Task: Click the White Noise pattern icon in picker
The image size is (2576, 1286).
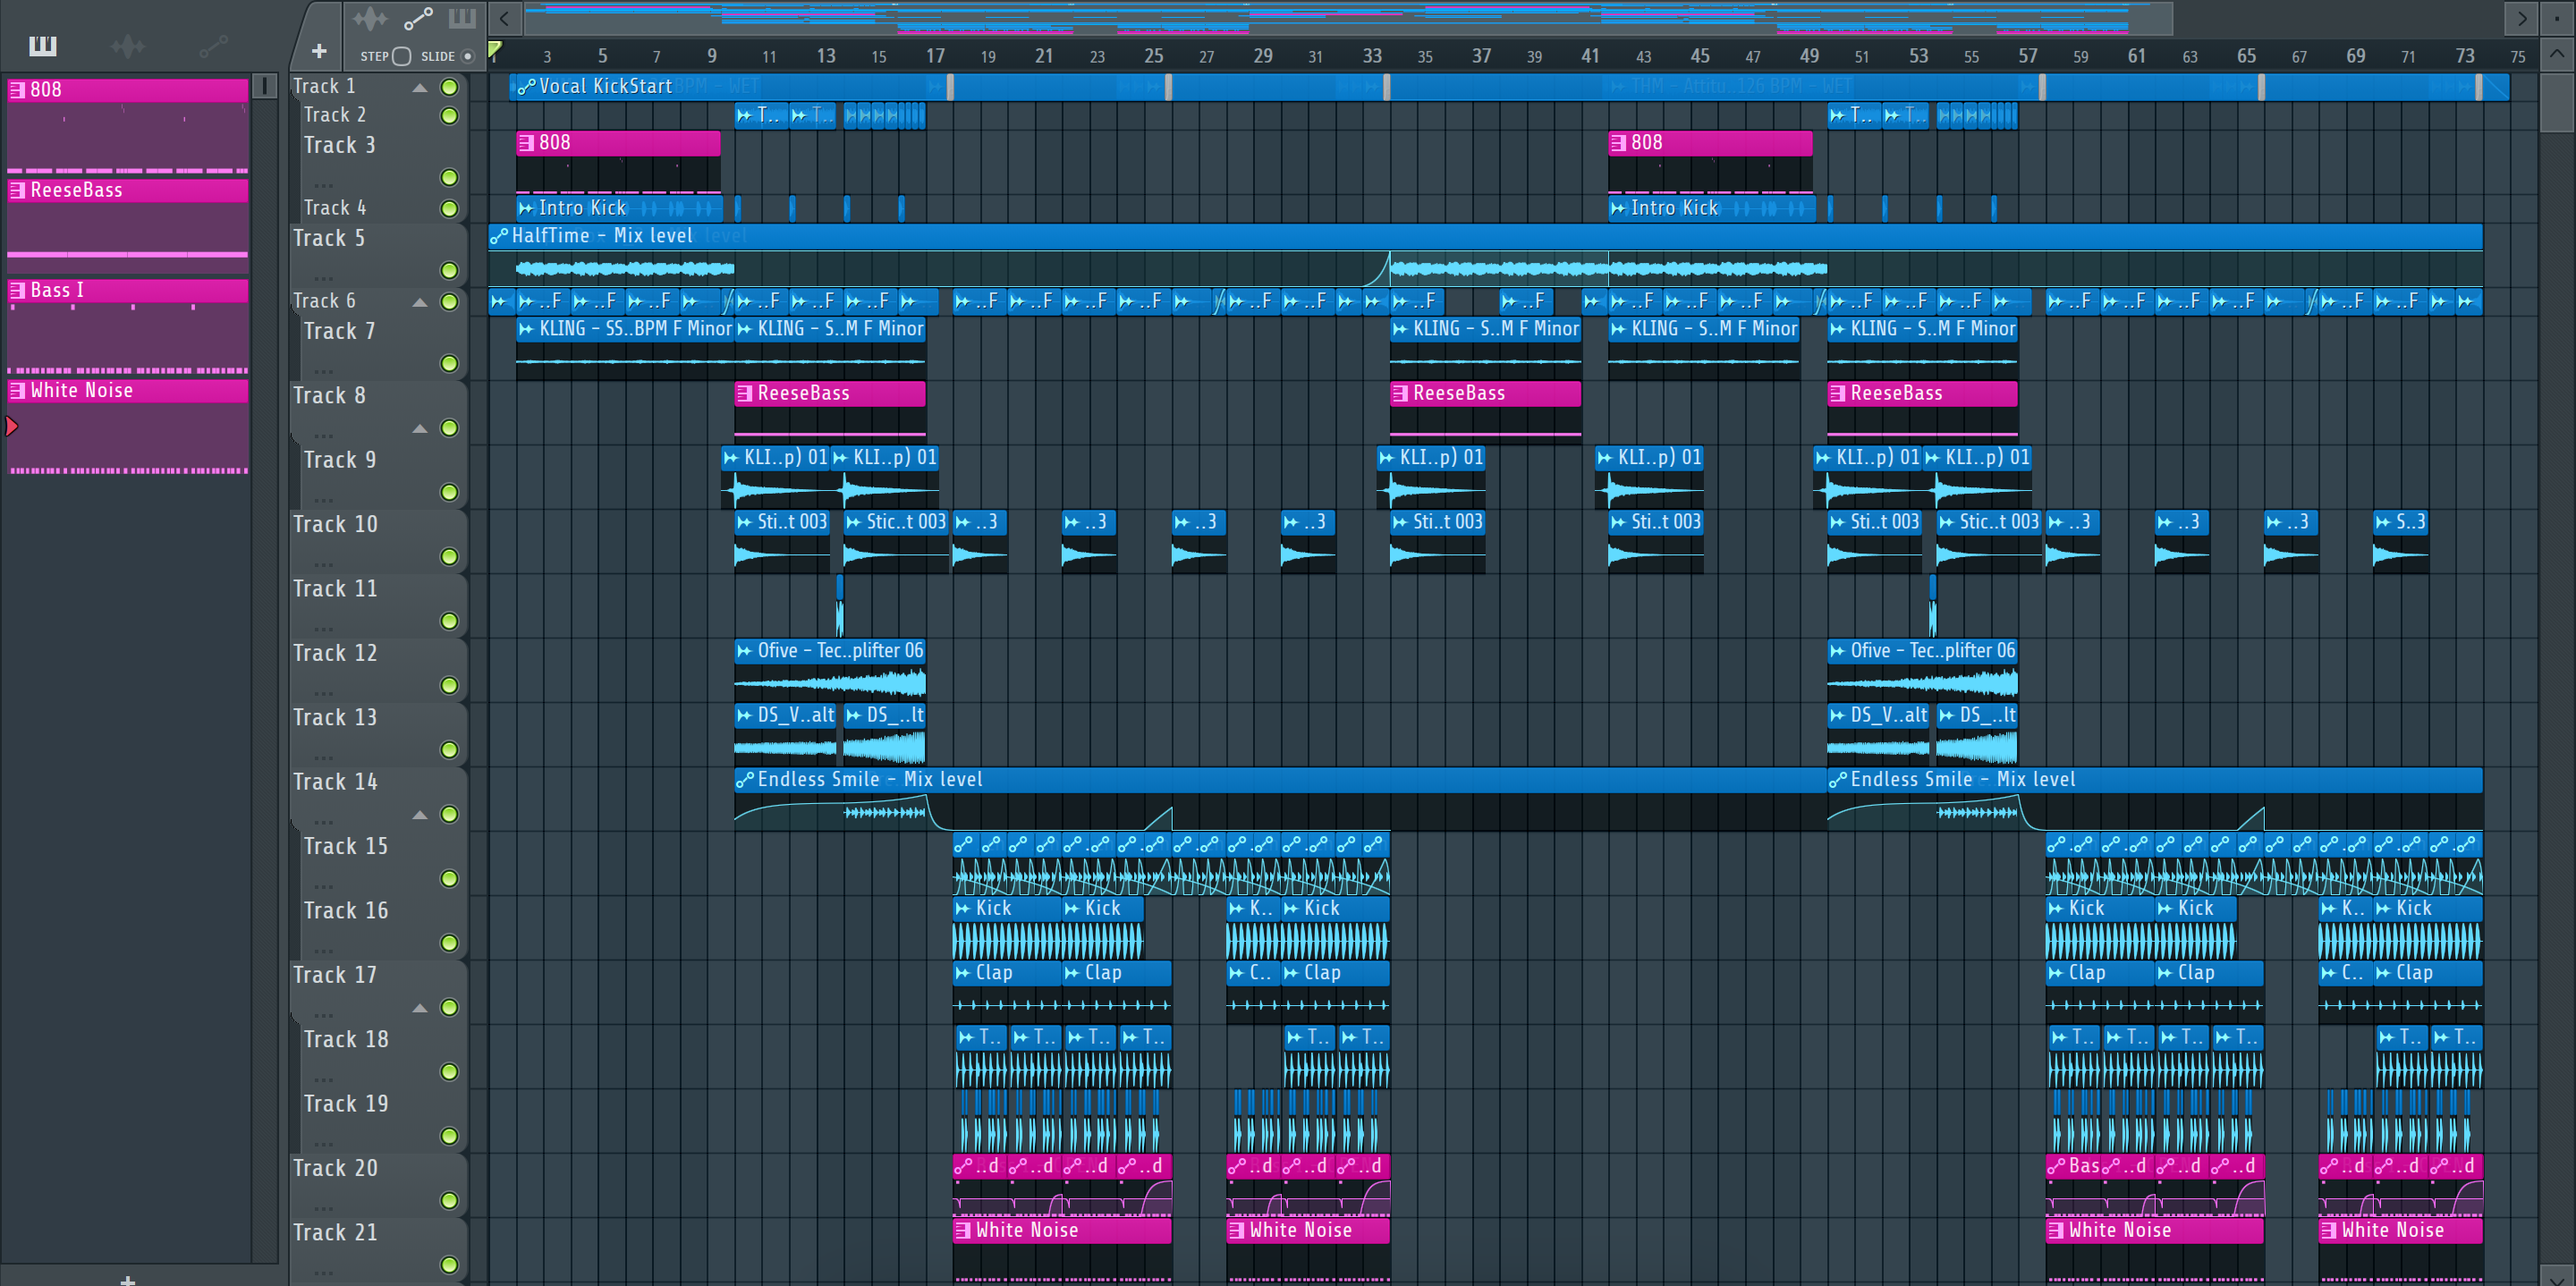Action: (x=17, y=390)
